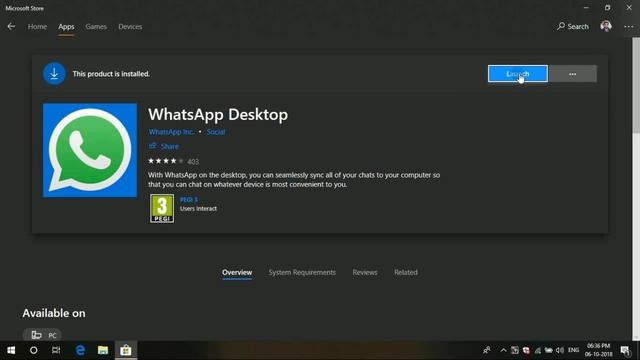This screenshot has height=360, width=640.
Task: Click the star rating with 403 reviews
Action: click(173, 161)
